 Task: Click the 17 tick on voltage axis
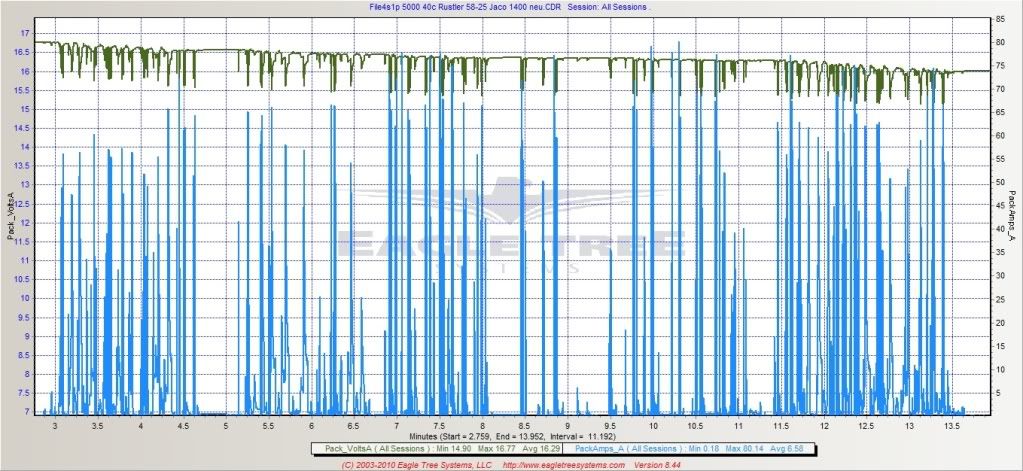[23, 33]
